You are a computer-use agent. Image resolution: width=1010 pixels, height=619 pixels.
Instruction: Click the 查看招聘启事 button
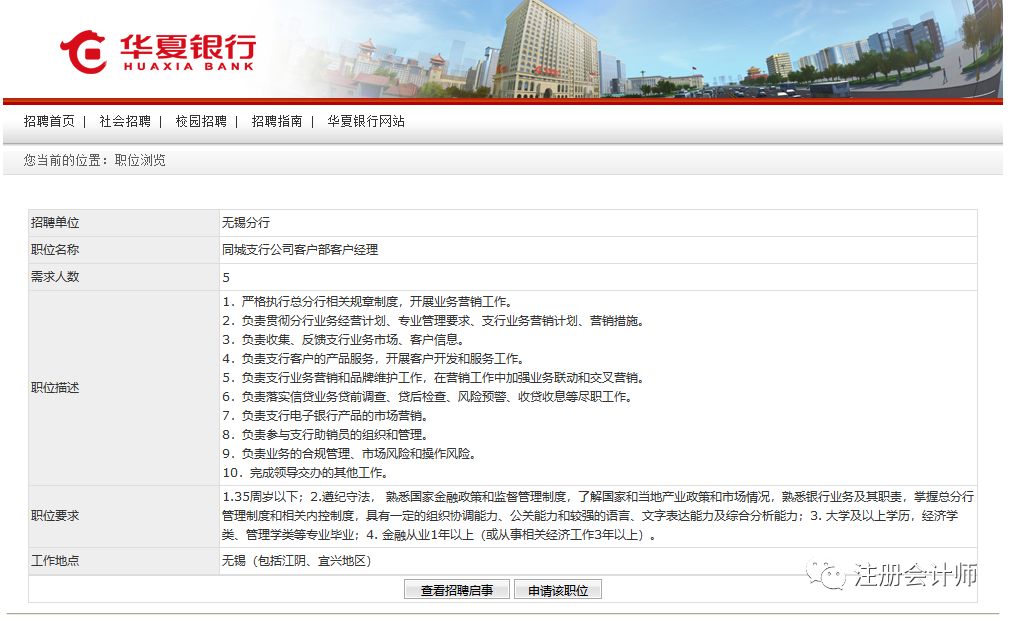tap(457, 590)
